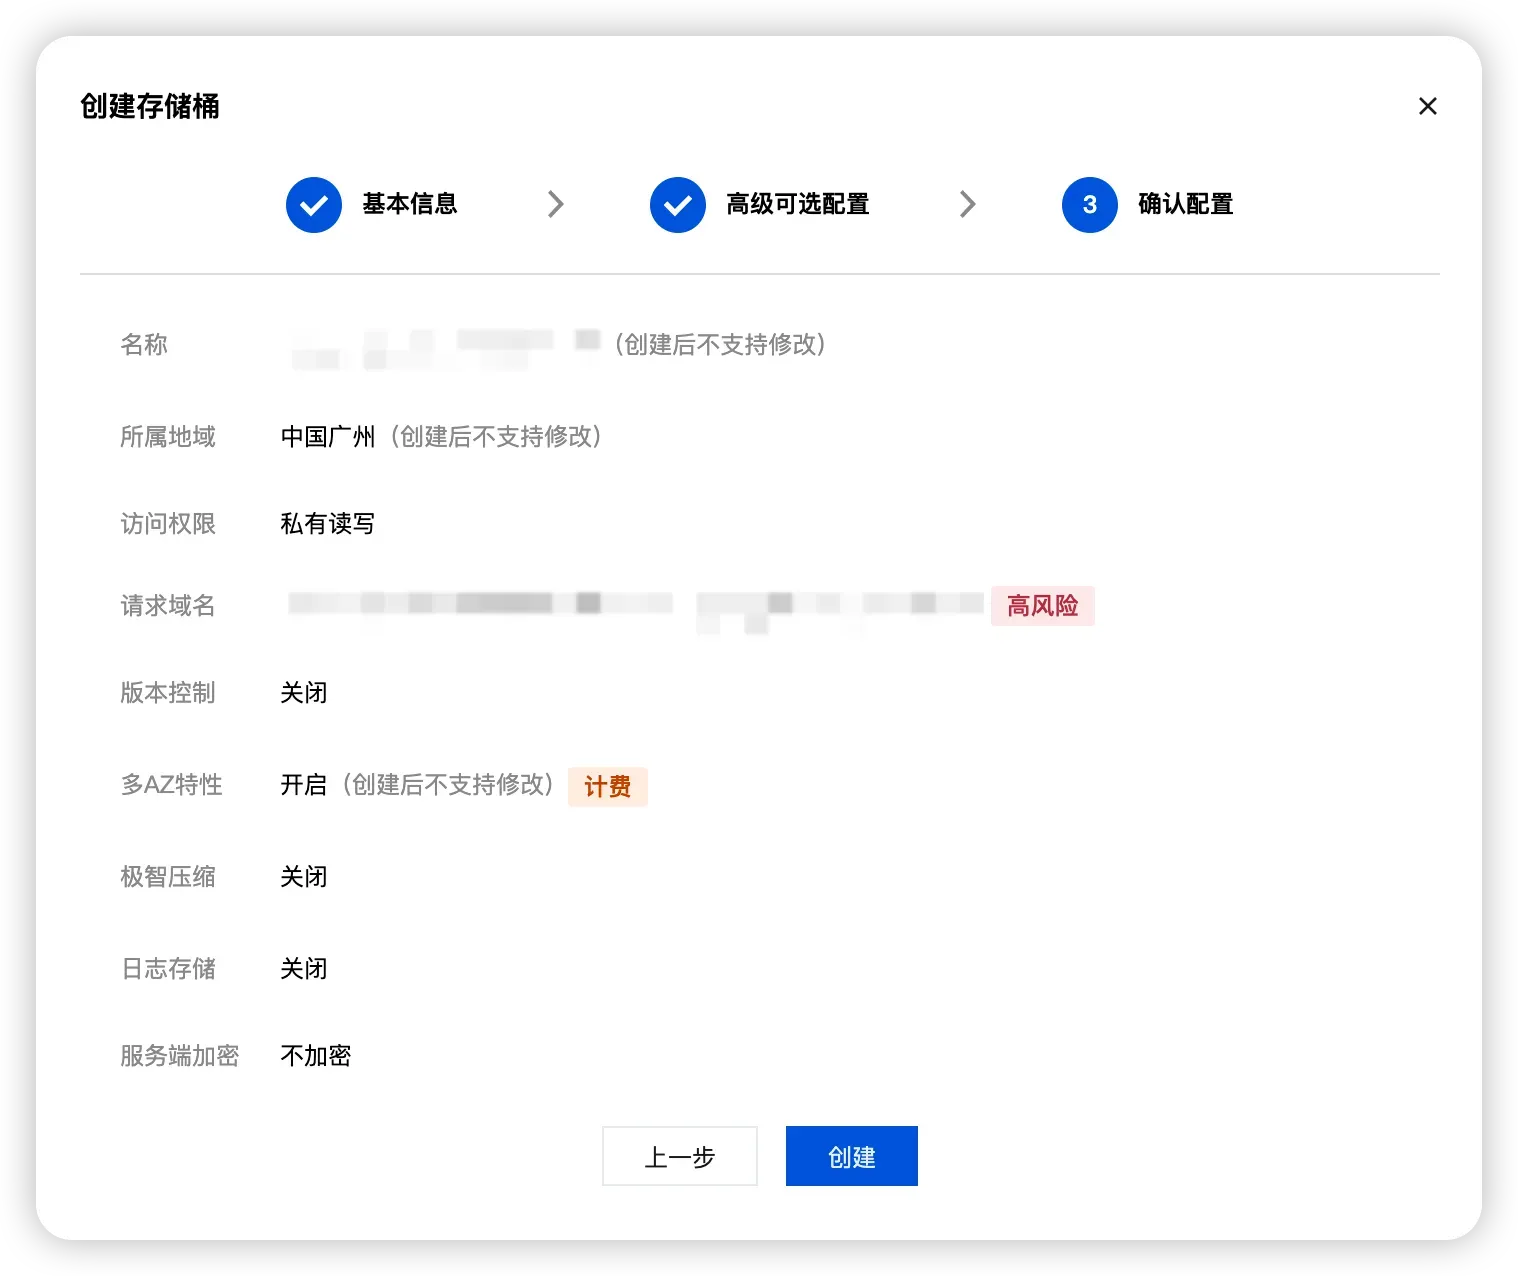Click the 高级可选配置 step checkmark icon
Screen dimensions: 1518x1276
click(x=678, y=205)
